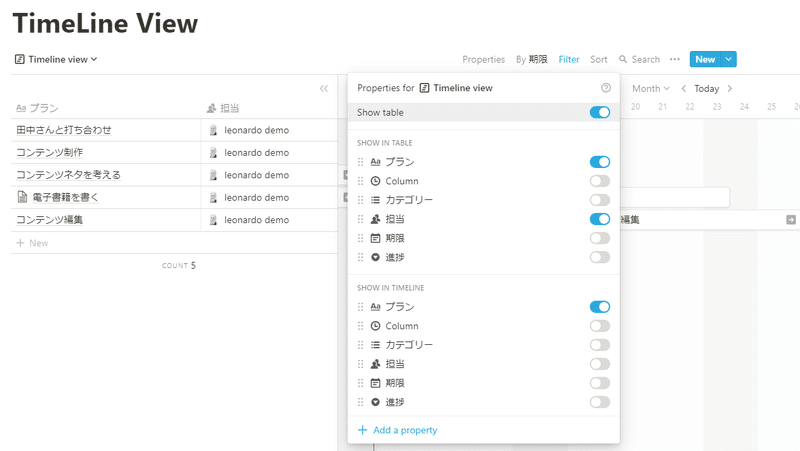The width and height of the screenshot is (800, 451).
Task: Click the arrow icon on 編集 timeline bar
Action: click(x=791, y=219)
